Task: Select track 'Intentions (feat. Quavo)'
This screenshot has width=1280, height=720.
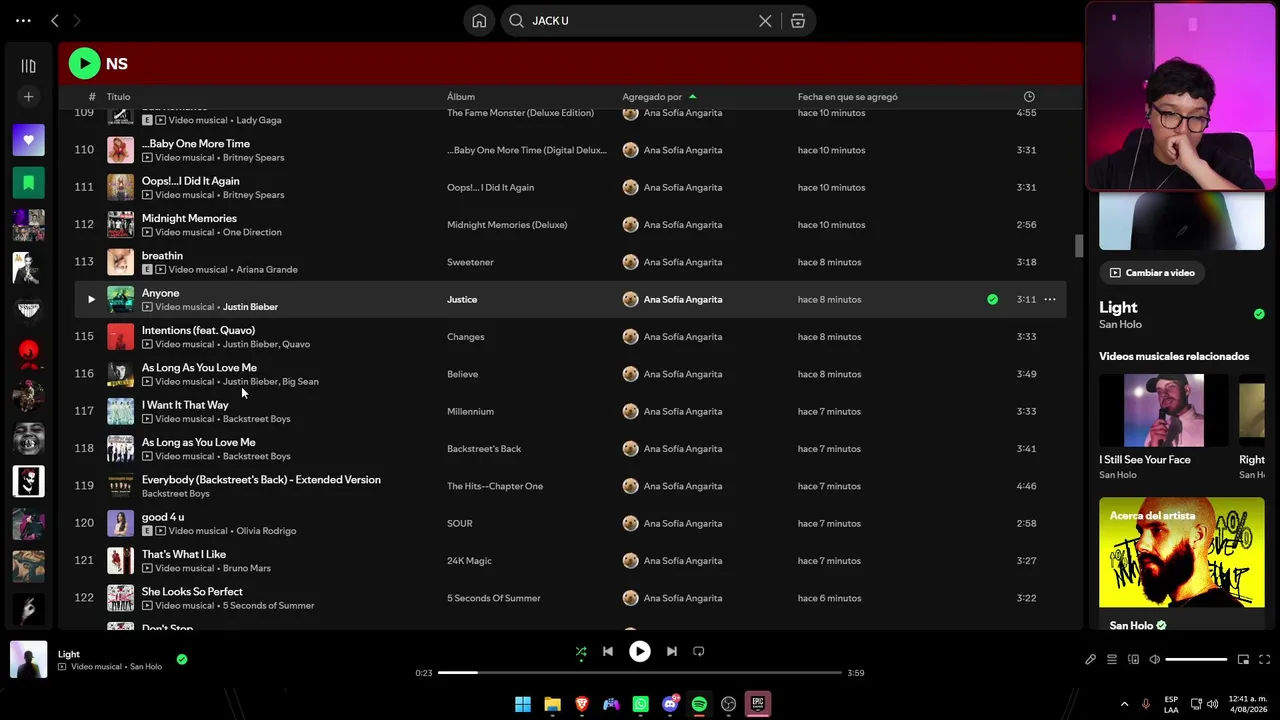Action: coord(198,330)
